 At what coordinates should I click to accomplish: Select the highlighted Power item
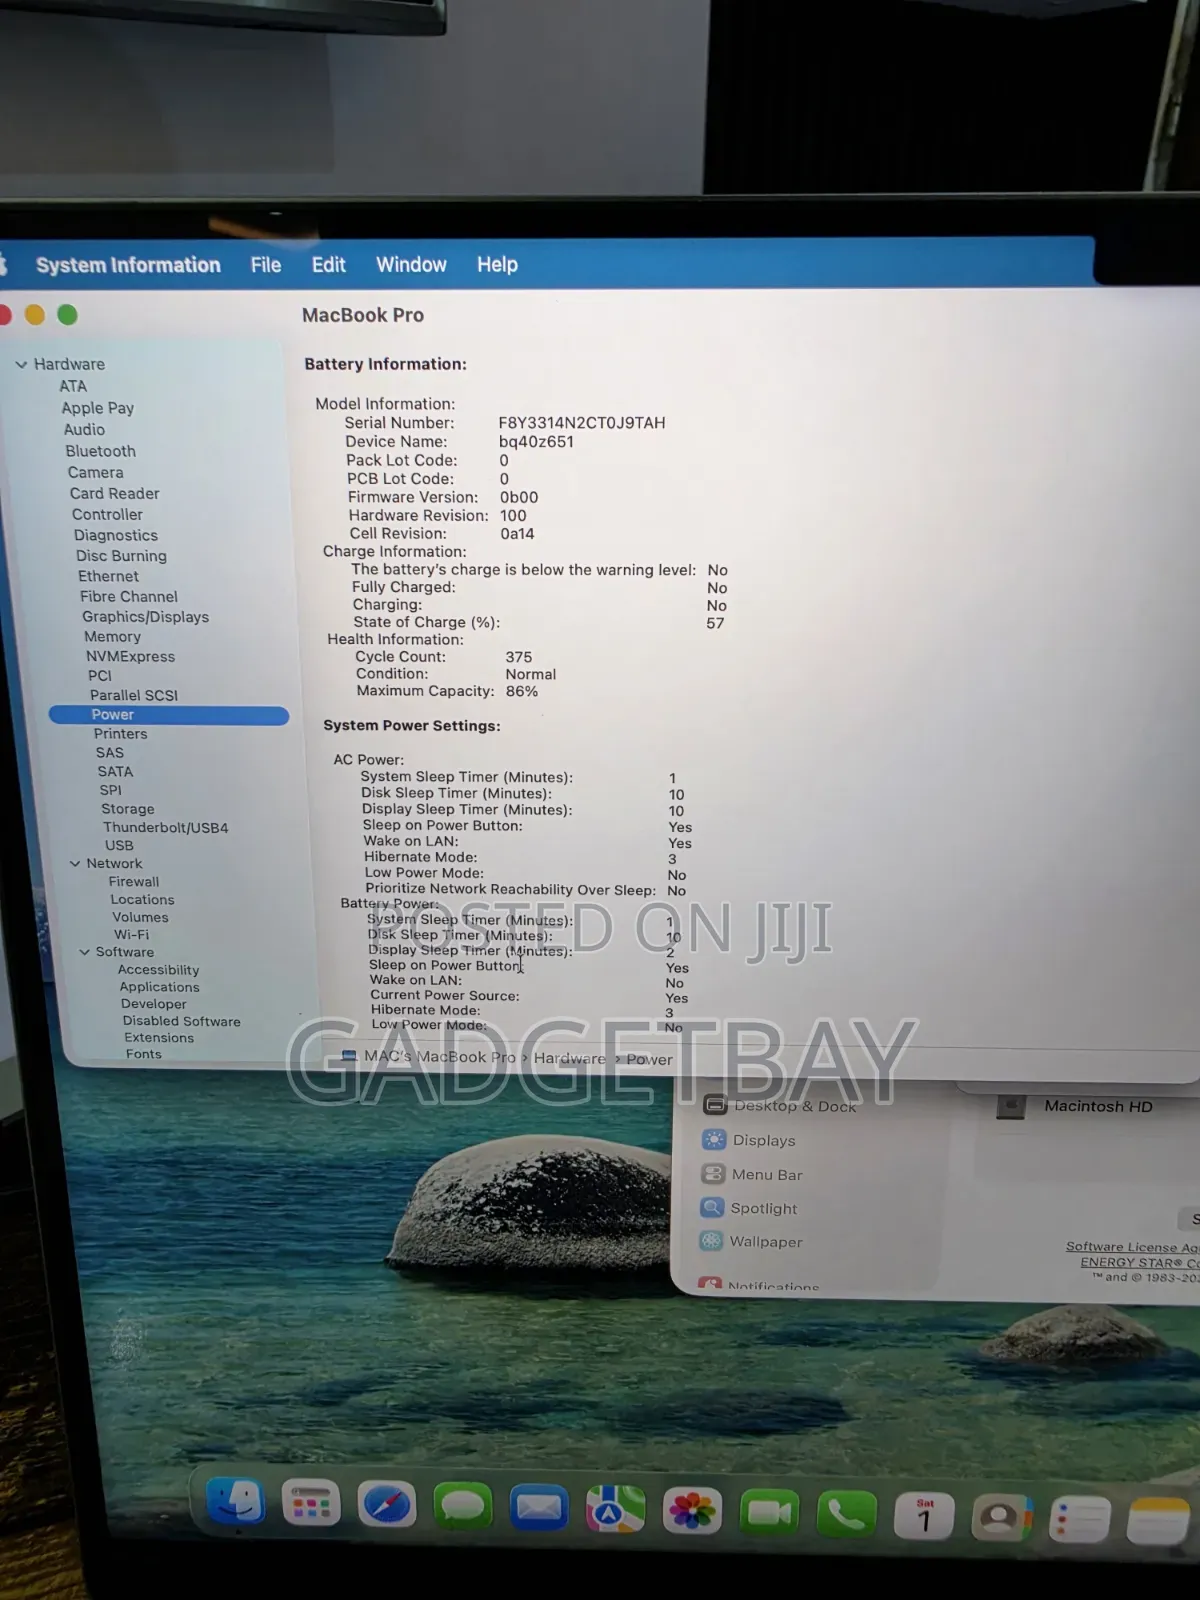tap(169, 715)
